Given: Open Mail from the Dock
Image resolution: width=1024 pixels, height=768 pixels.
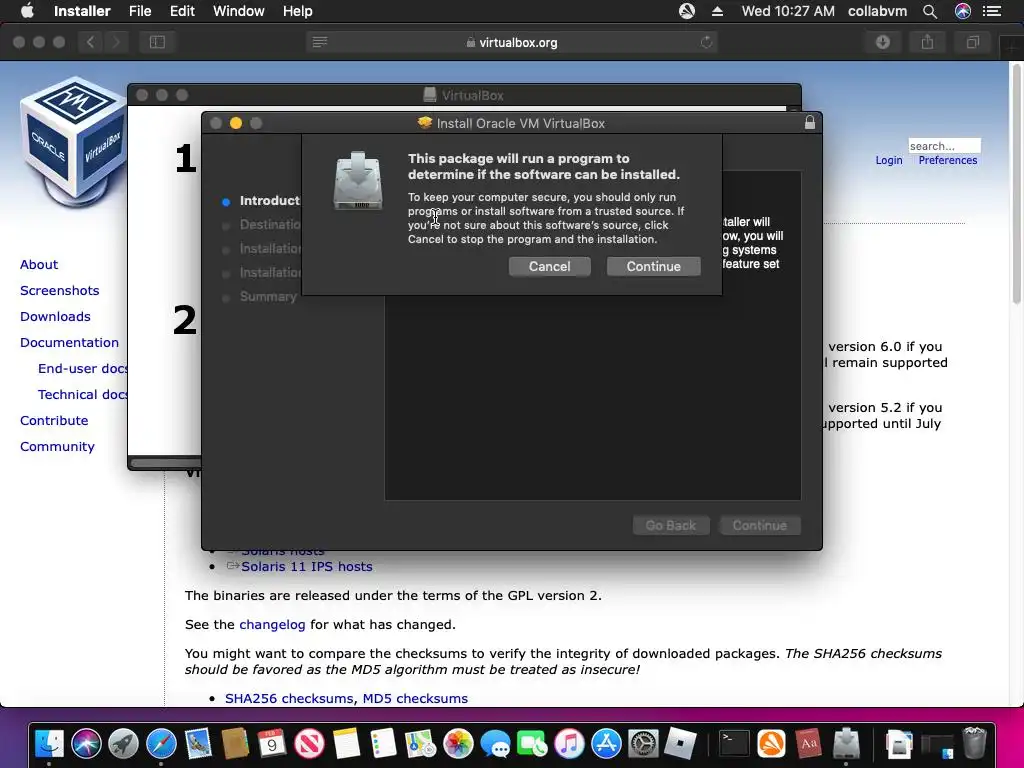Looking at the screenshot, I should click(198, 743).
